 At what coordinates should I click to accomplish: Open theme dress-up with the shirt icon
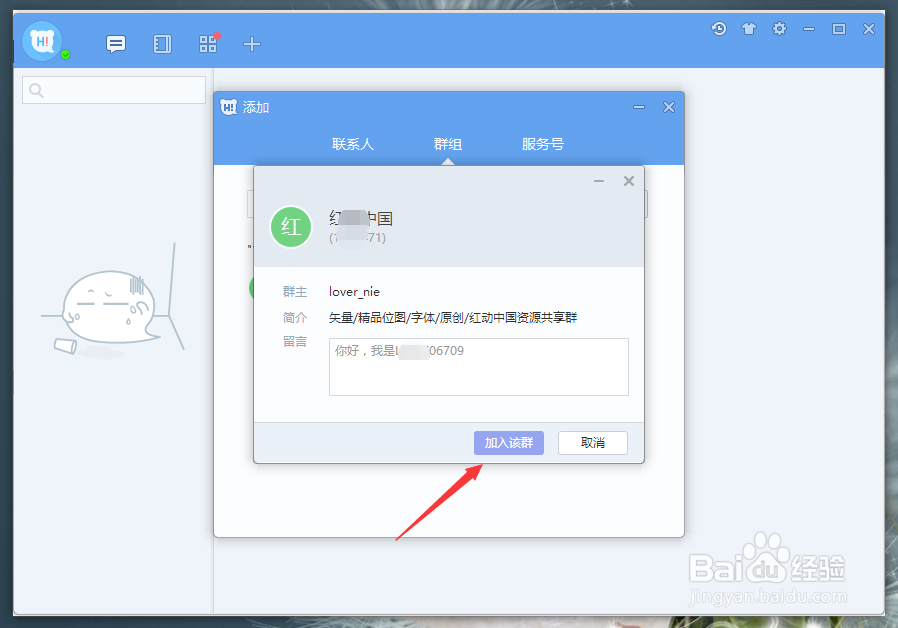point(748,29)
